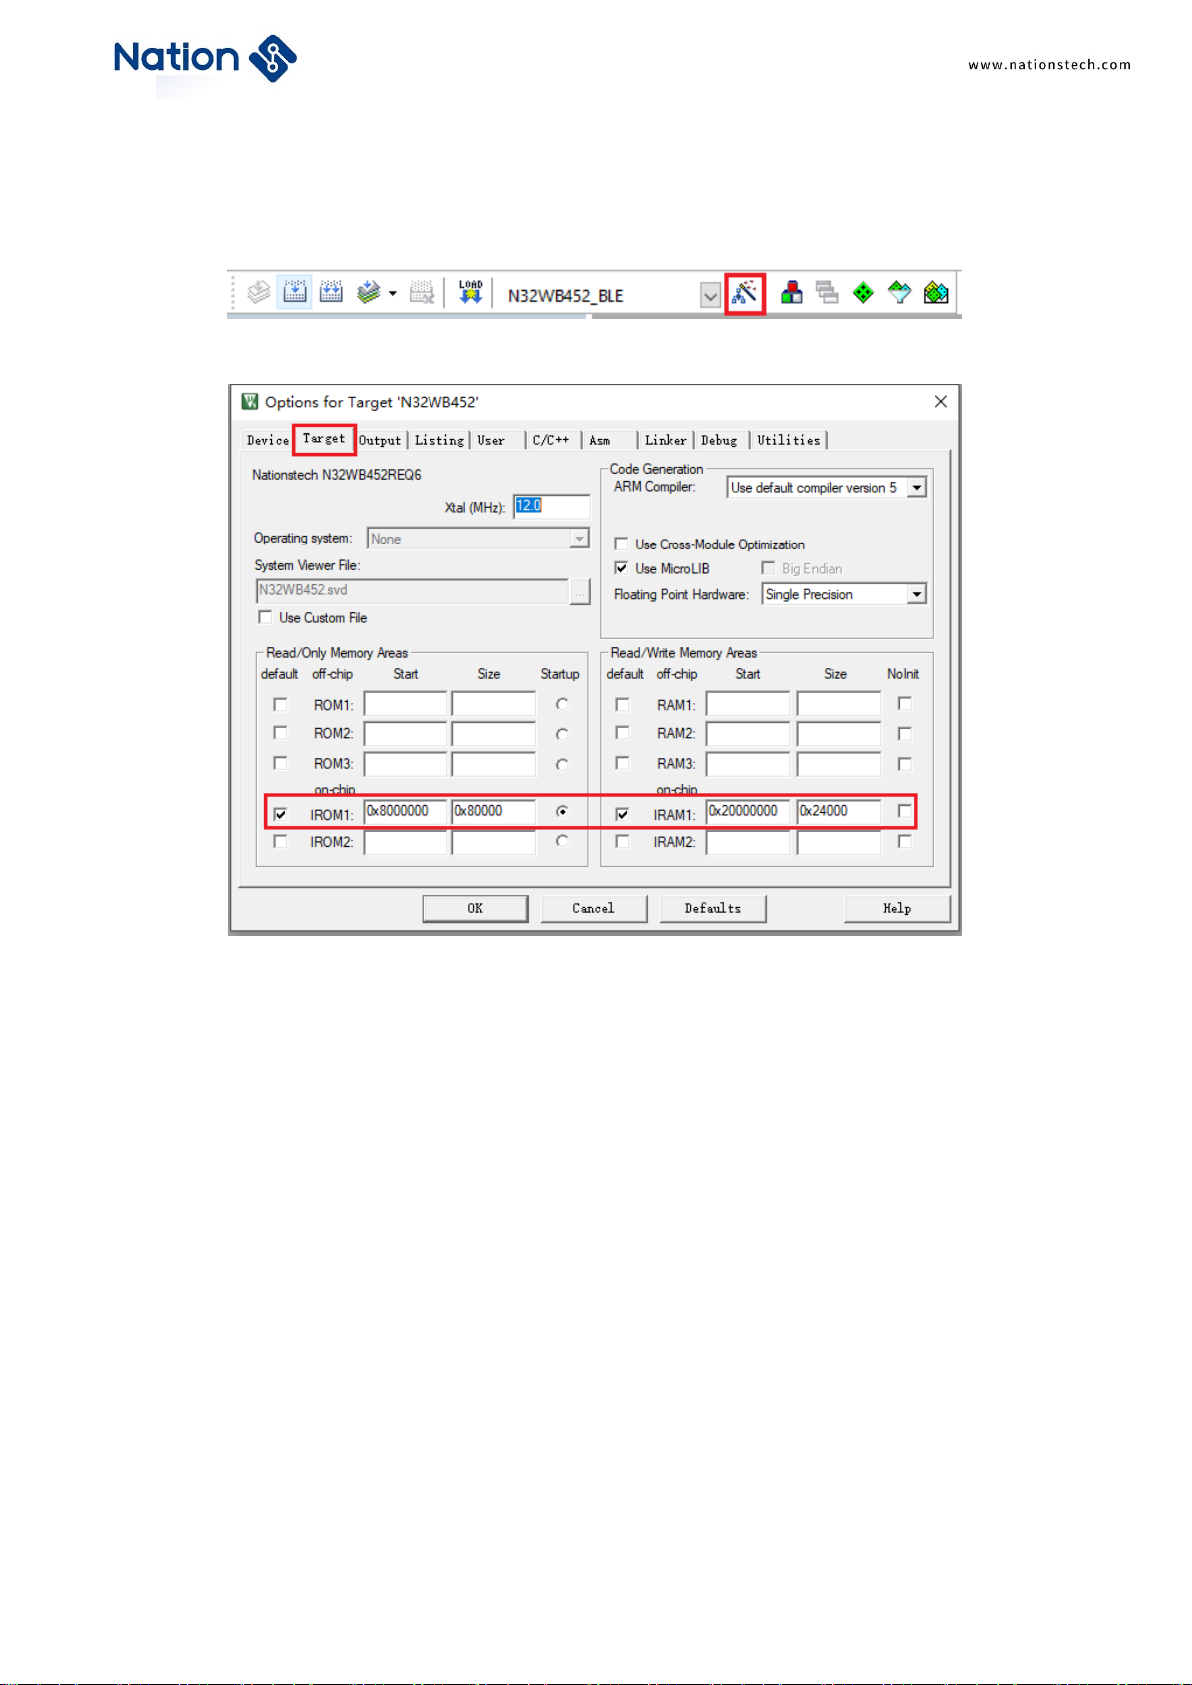The width and height of the screenshot is (1192, 1685).
Task: Open the Utilities tab
Action: tap(789, 440)
